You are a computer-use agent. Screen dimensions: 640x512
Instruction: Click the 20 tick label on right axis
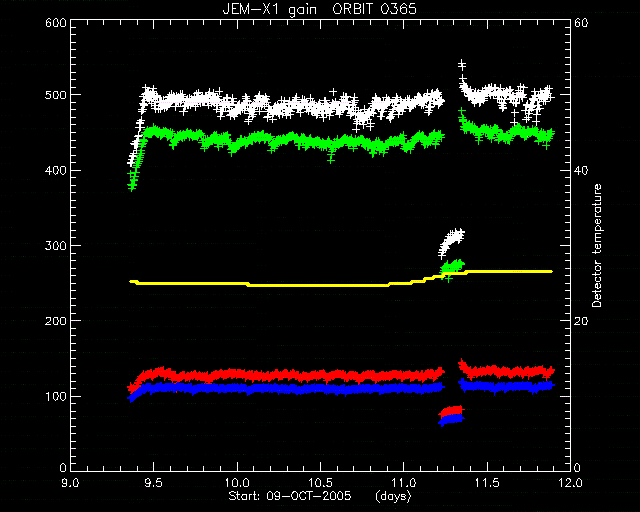pos(581,321)
